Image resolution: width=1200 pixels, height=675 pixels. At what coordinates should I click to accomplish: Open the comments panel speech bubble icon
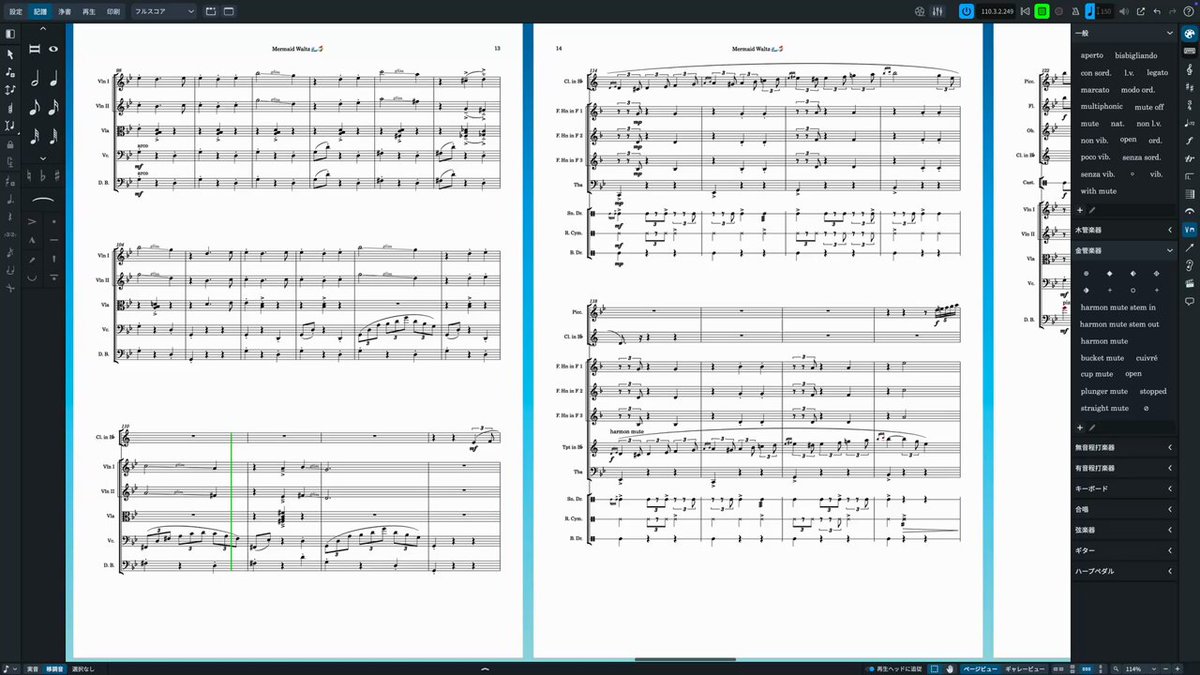[1189, 299]
